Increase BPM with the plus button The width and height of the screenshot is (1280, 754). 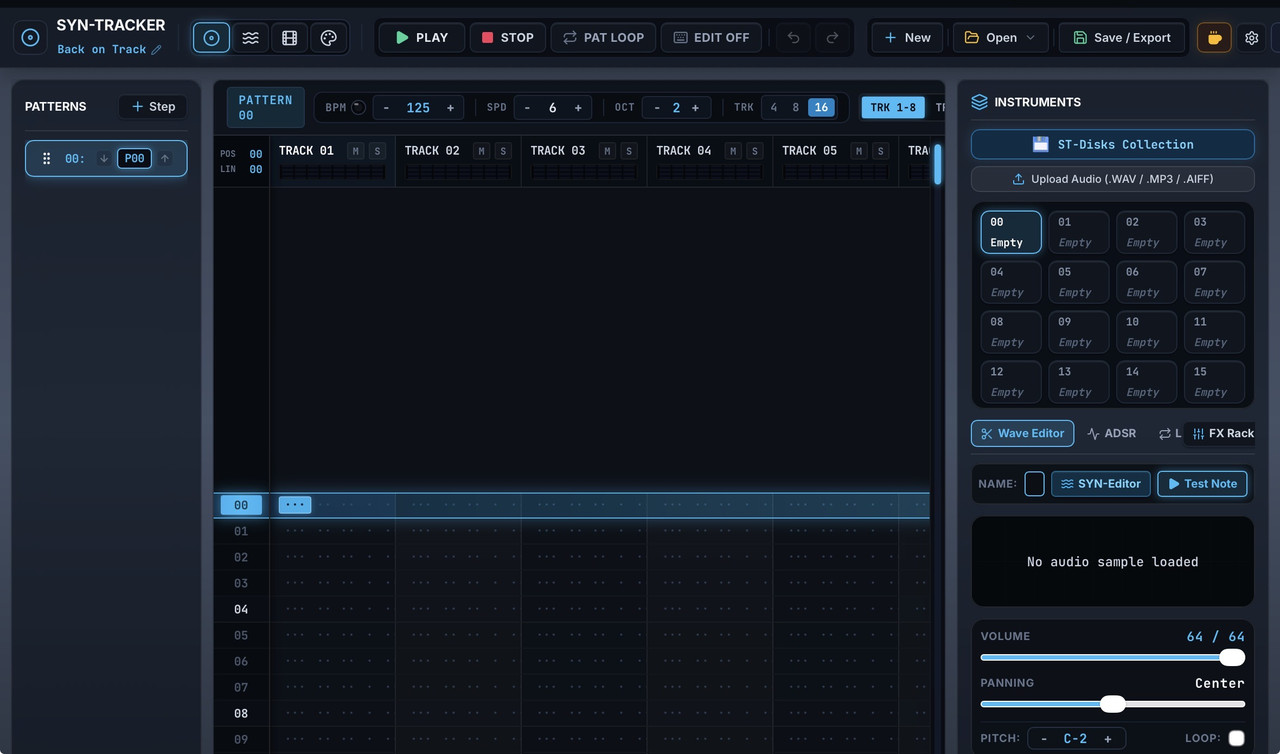(450, 108)
